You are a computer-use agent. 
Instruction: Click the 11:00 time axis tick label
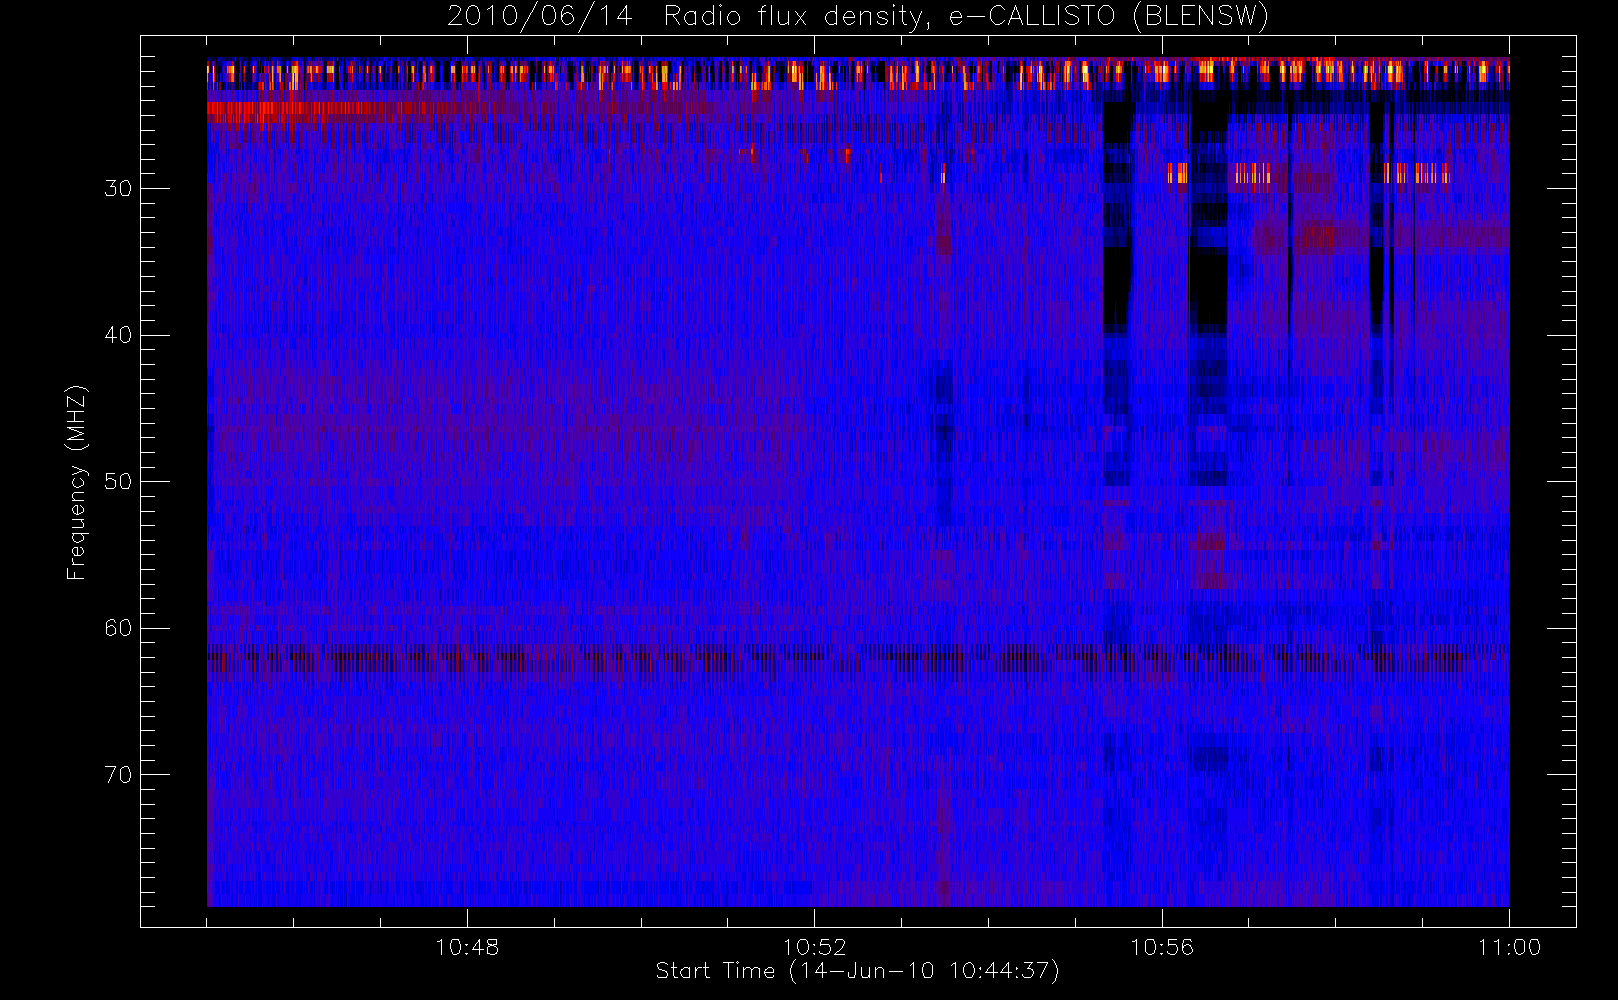pyautogui.click(x=1509, y=946)
